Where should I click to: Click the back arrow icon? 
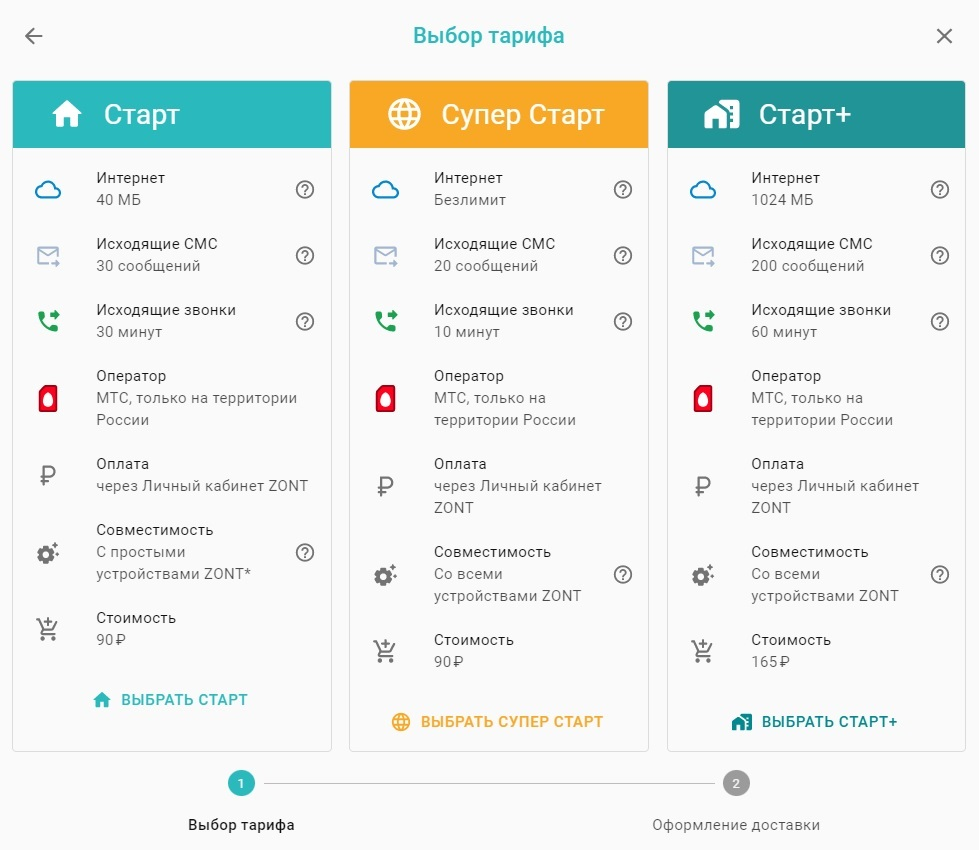coord(34,36)
